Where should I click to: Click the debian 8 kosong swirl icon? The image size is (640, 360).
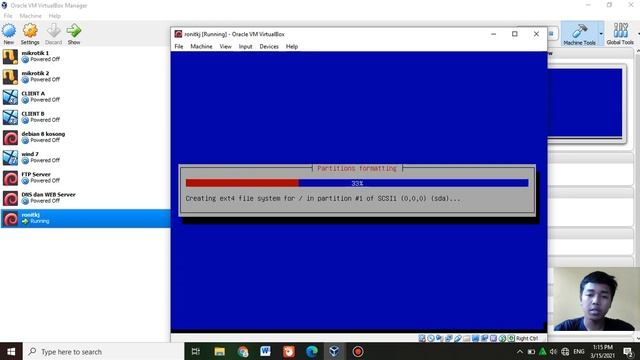(x=10, y=138)
